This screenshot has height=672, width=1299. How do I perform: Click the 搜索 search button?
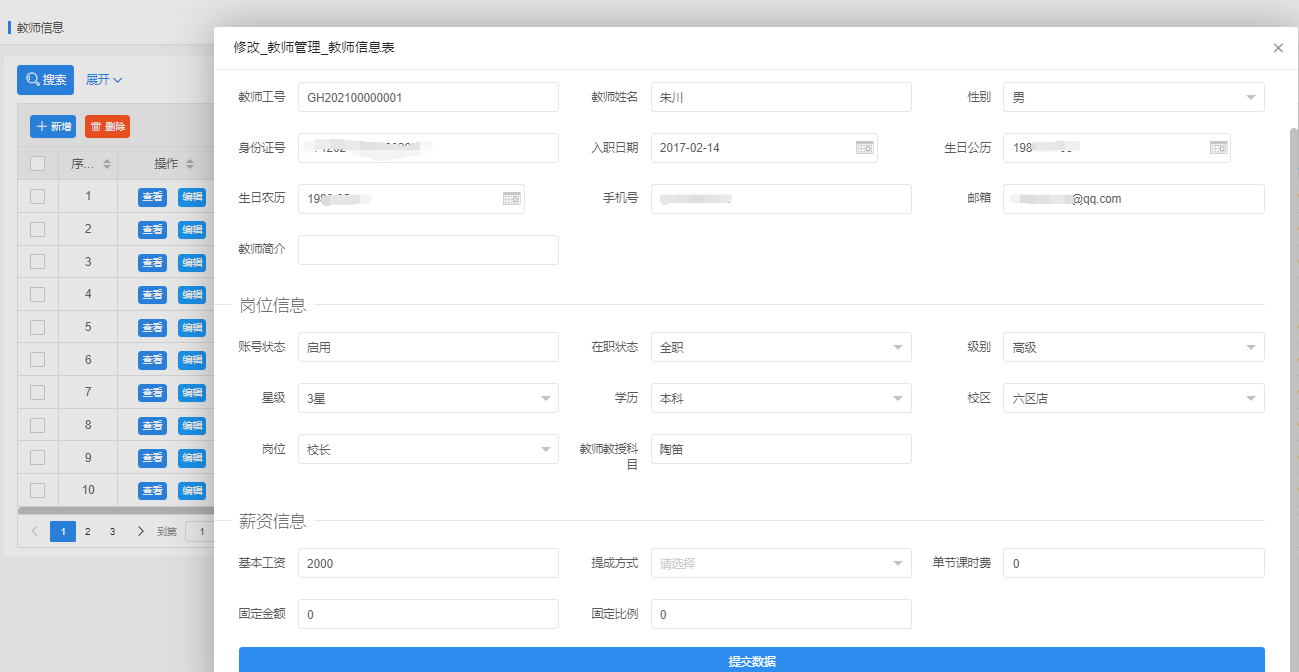click(x=46, y=80)
